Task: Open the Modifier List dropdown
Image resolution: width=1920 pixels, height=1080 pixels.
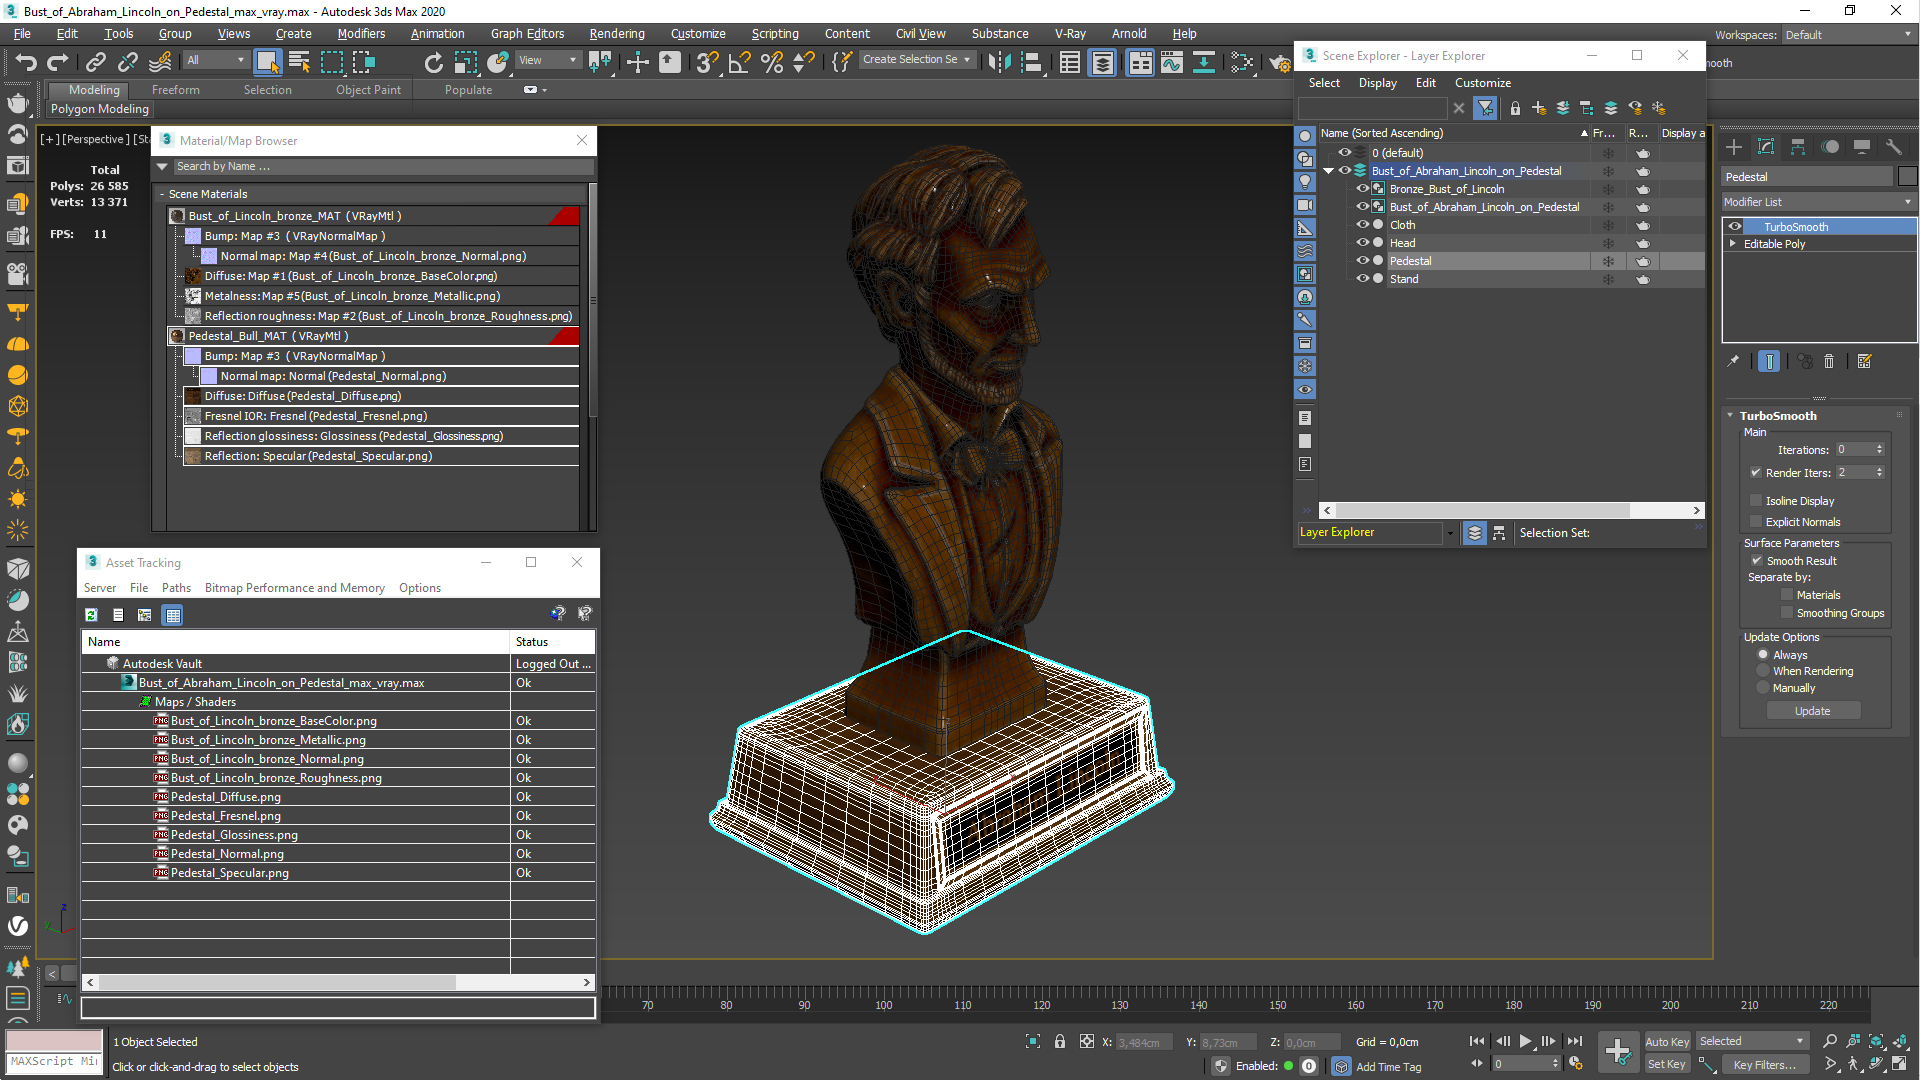Action: [x=1818, y=202]
